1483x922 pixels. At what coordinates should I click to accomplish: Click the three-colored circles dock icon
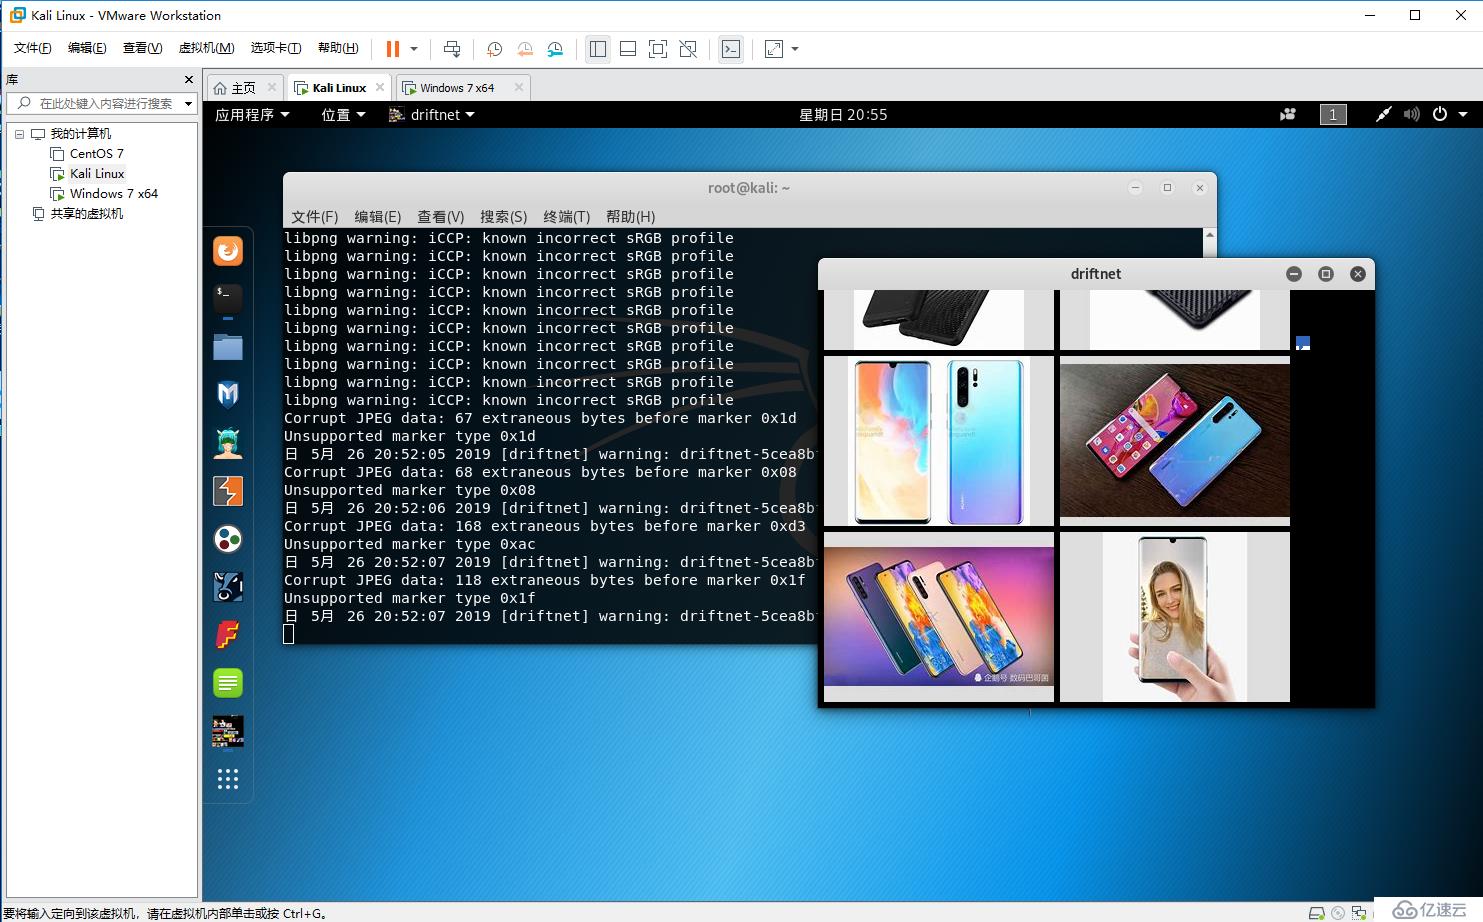tap(228, 539)
